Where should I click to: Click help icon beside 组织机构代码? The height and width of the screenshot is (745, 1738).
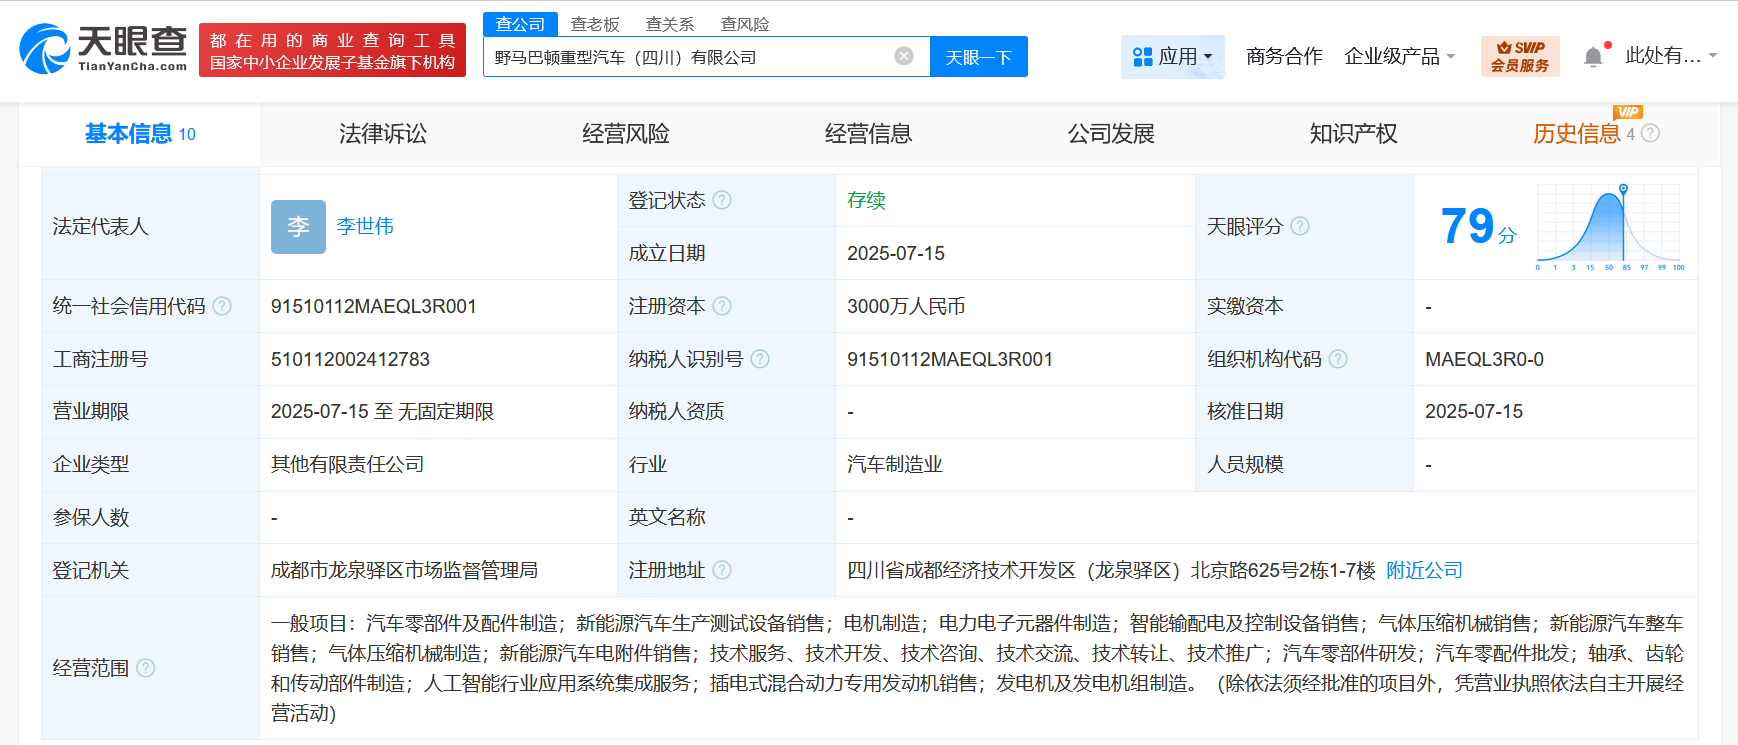tap(1338, 359)
